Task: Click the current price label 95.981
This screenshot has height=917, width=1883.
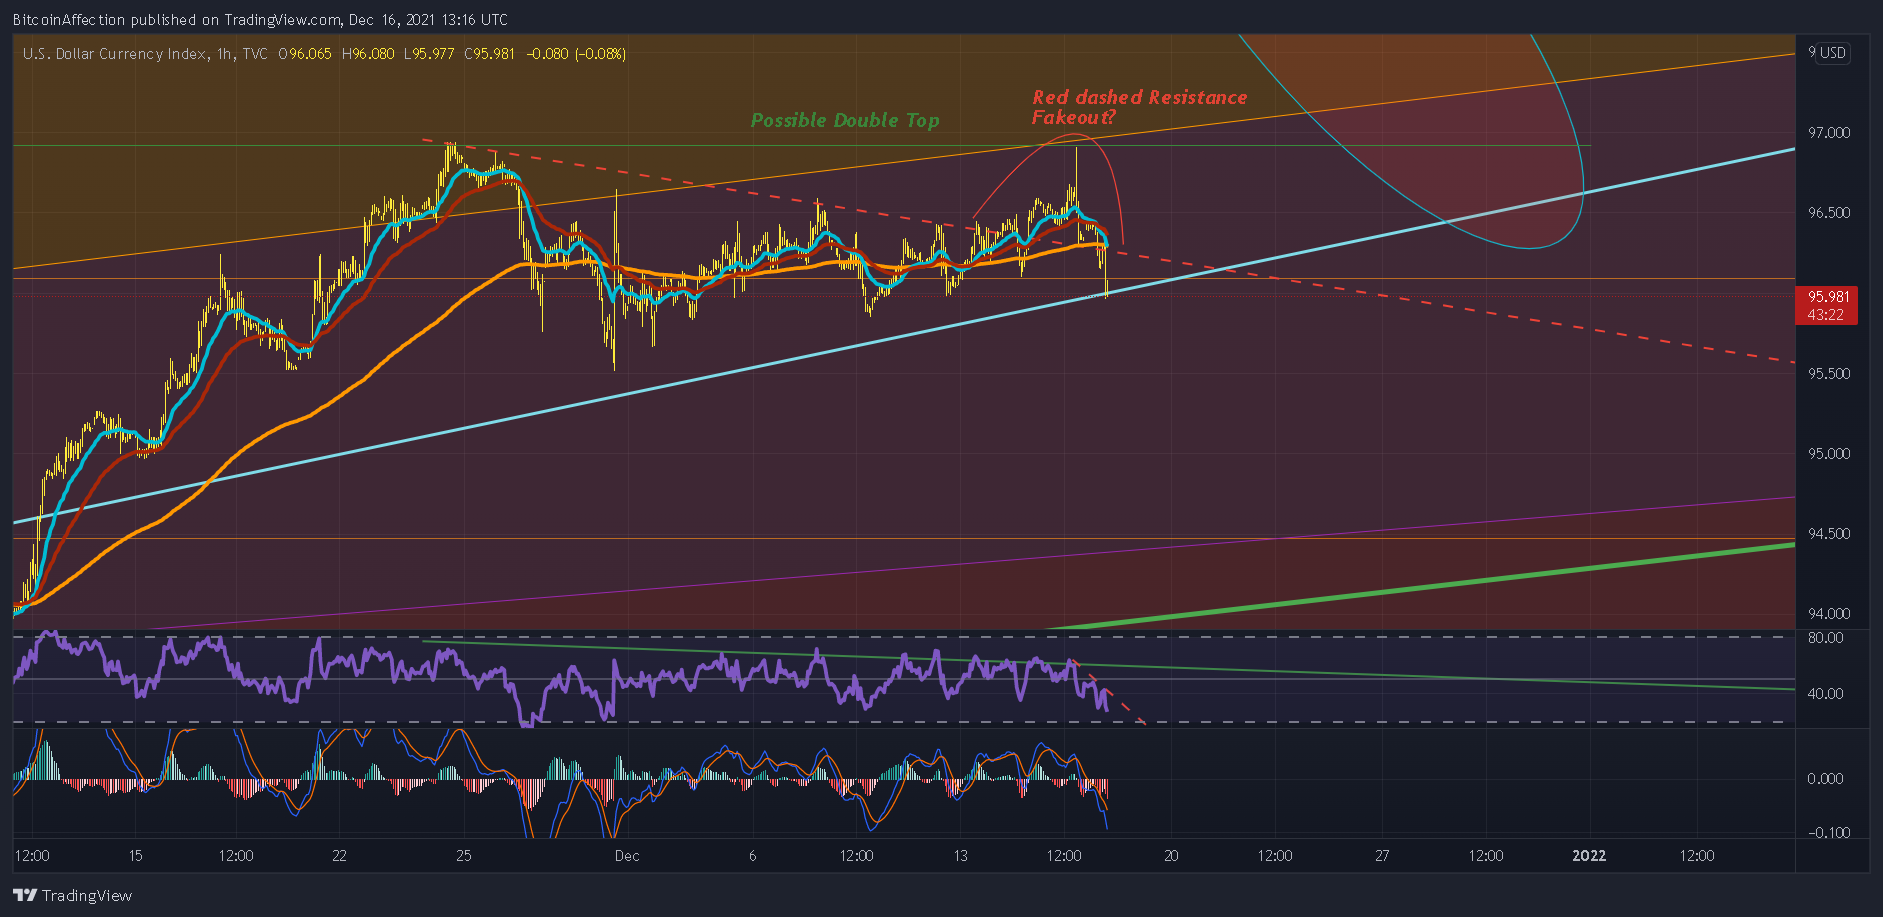Action: (x=1828, y=297)
